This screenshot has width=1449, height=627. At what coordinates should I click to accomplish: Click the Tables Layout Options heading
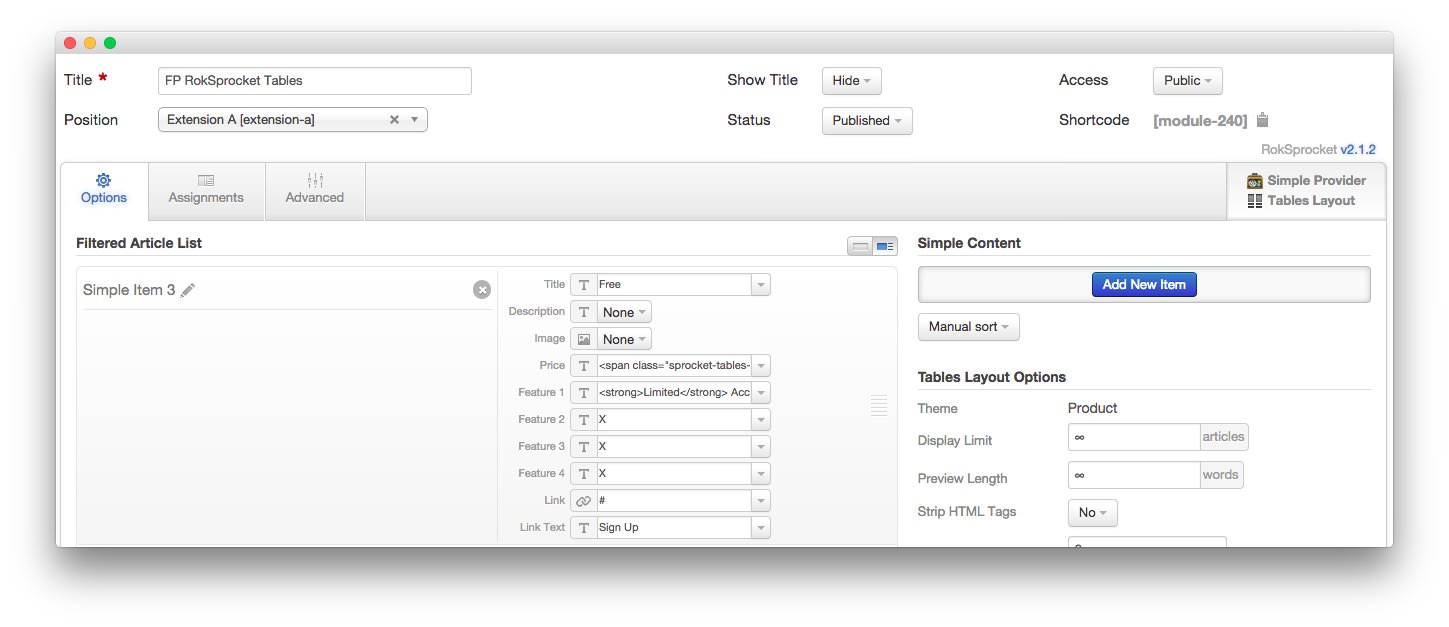pyautogui.click(x=992, y=378)
